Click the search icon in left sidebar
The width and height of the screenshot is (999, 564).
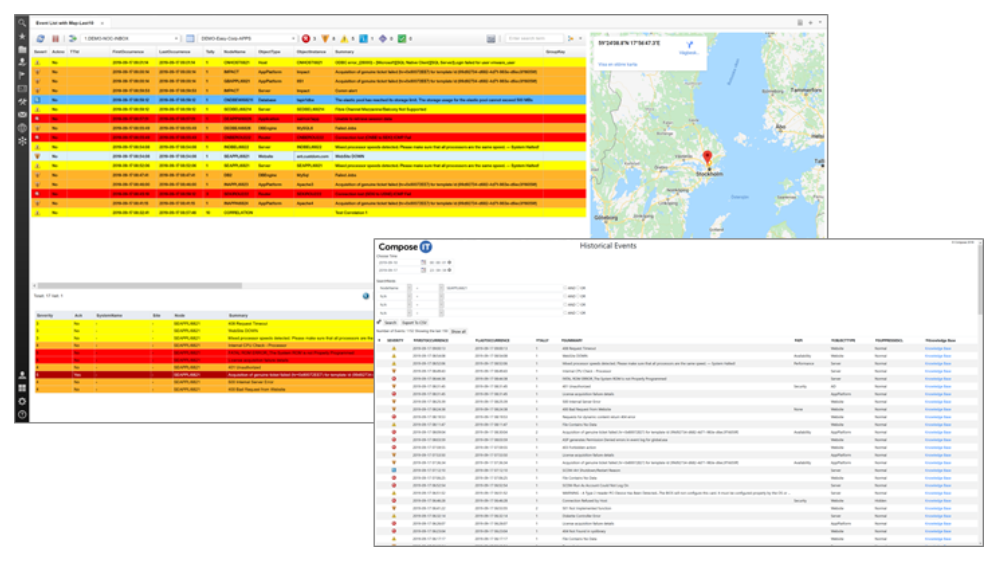(x=21, y=22)
